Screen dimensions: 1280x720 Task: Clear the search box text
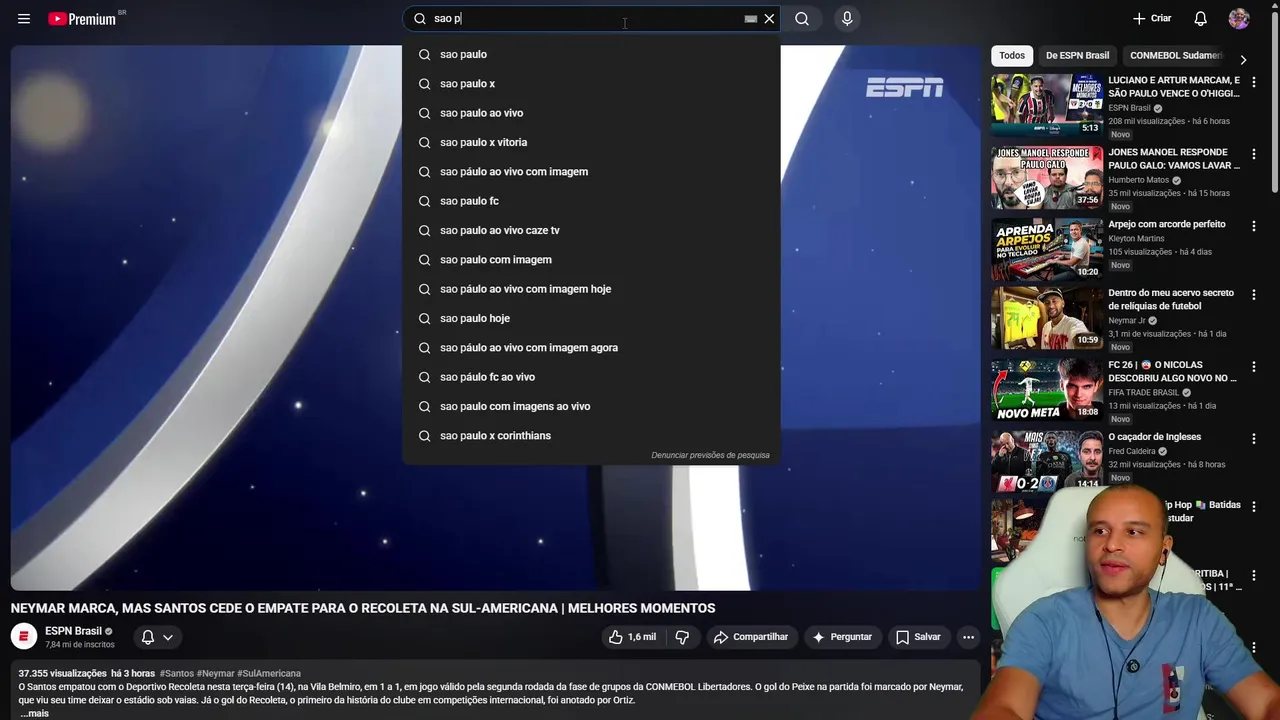[769, 18]
